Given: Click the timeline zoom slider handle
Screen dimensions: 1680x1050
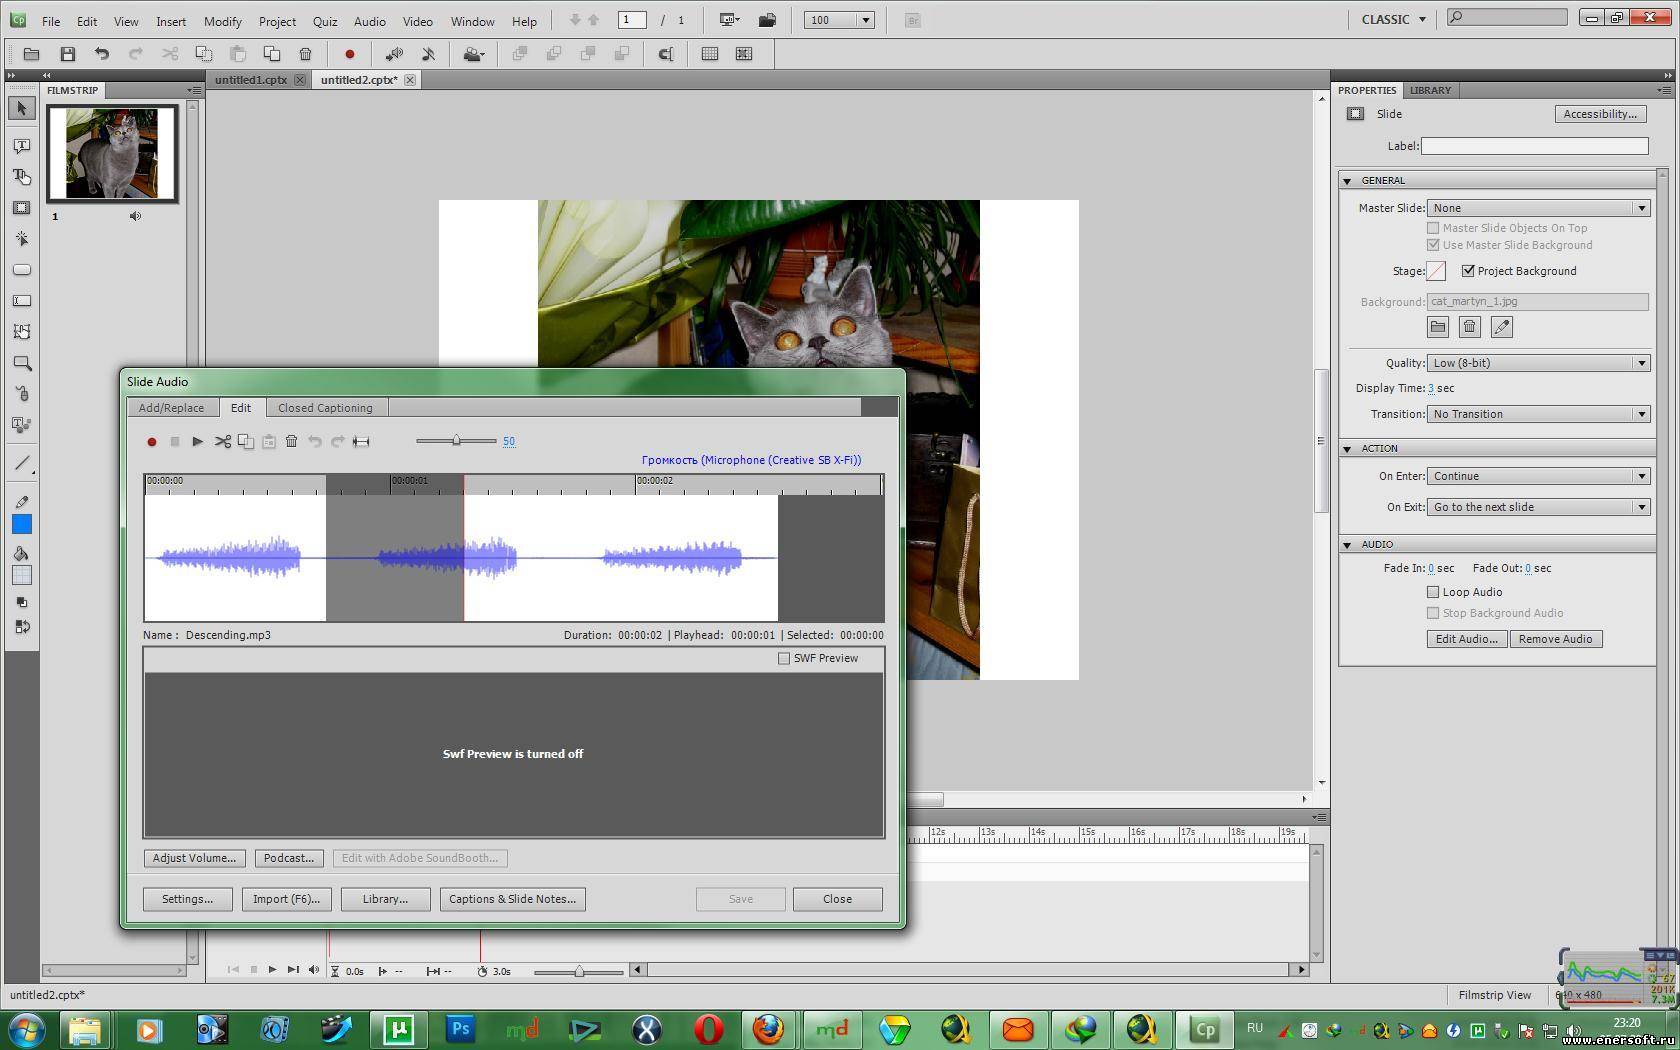Looking at the screenshot, I should 579,971.
